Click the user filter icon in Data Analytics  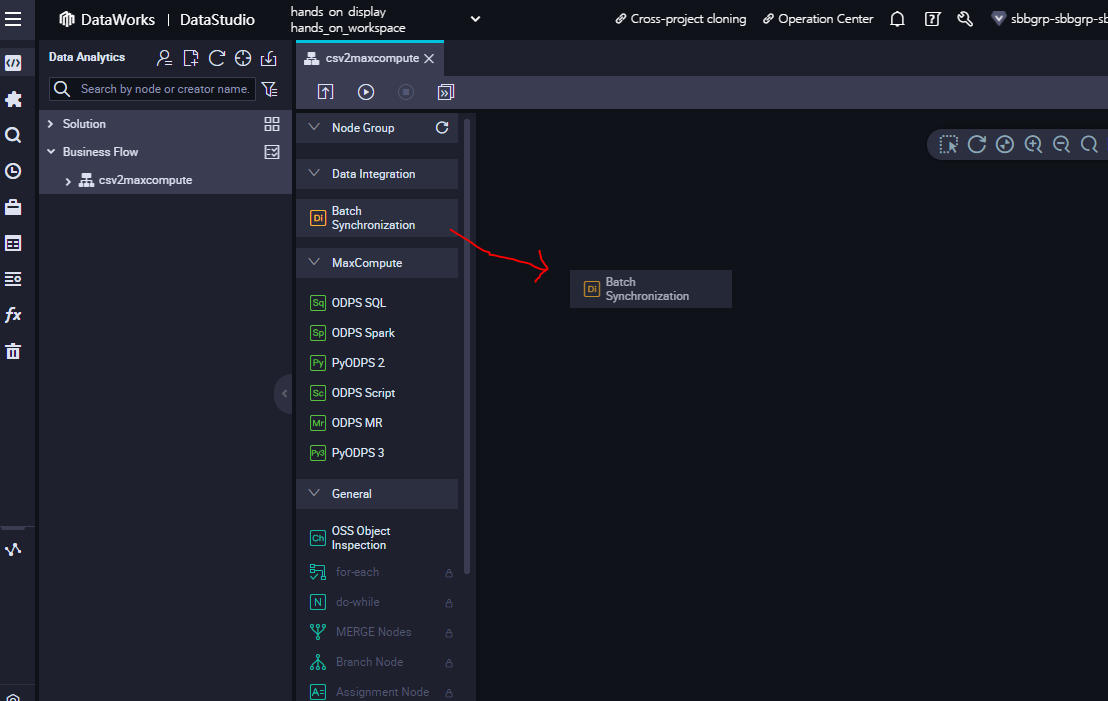pyautogui.click(x=164, y=58)
